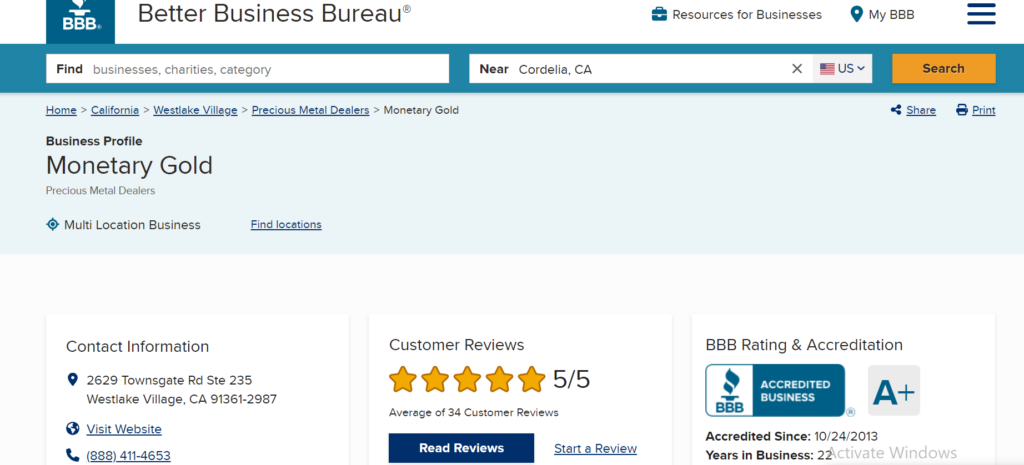Click the briefcase icon for business resources
The image size is (1024, 465).
[659, 14]
